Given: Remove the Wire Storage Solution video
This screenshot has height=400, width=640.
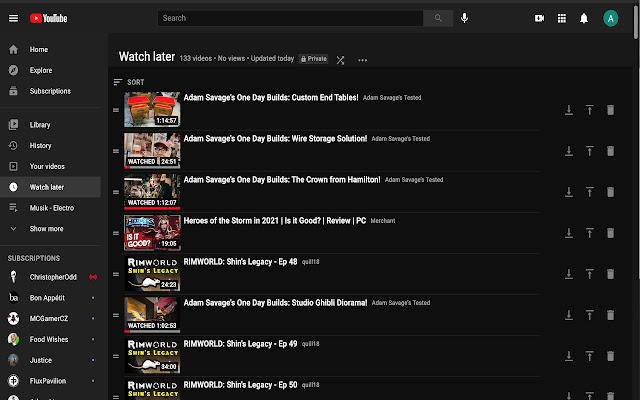Looking at the screenshot, I should 610,151.
